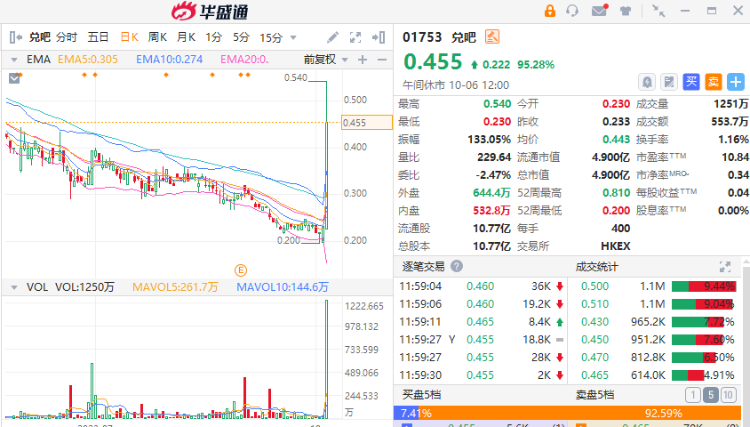Click the MAVOL10:144.6万 label

283,287
